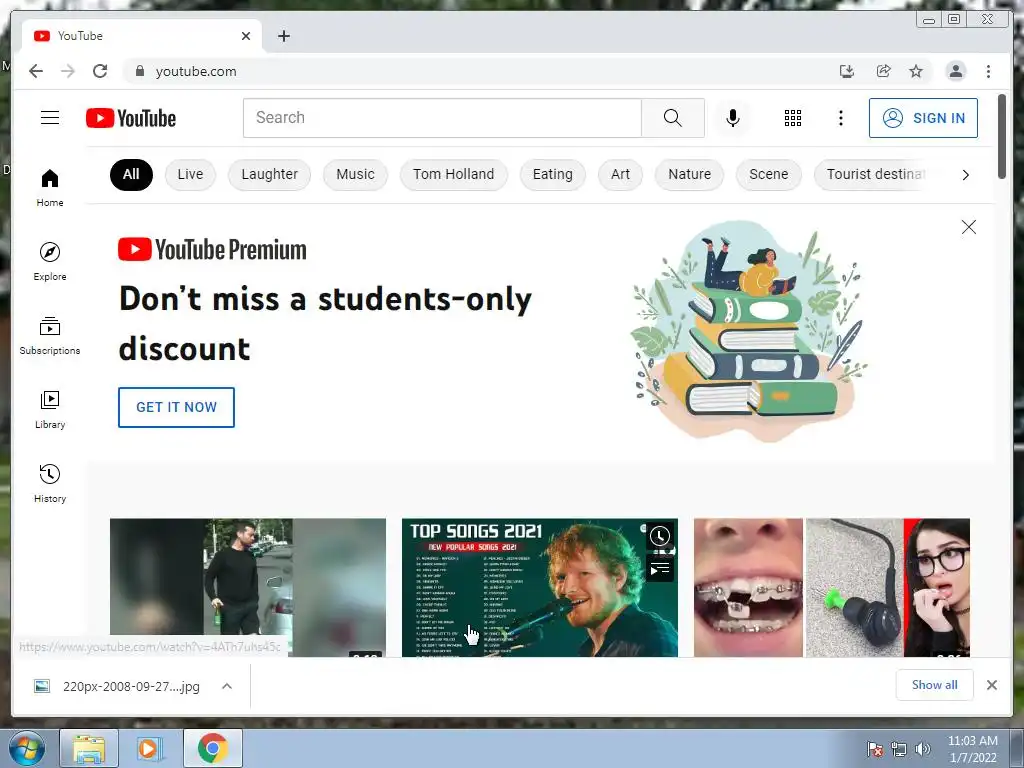Viewport: 1024px width, 768px height.
Task: Select the Eating category chip
Action: (552, 174)
